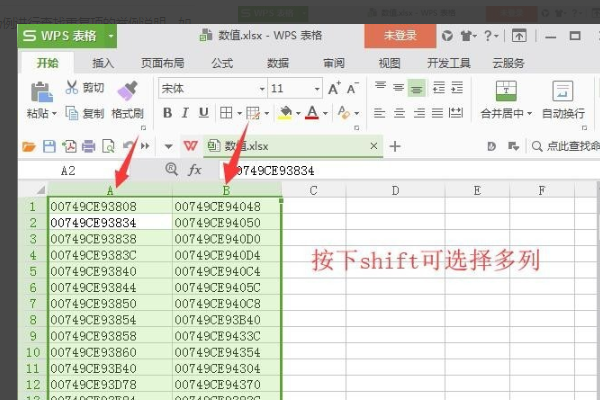Open the 审阅 ribbon tab

tap(334, 63)
